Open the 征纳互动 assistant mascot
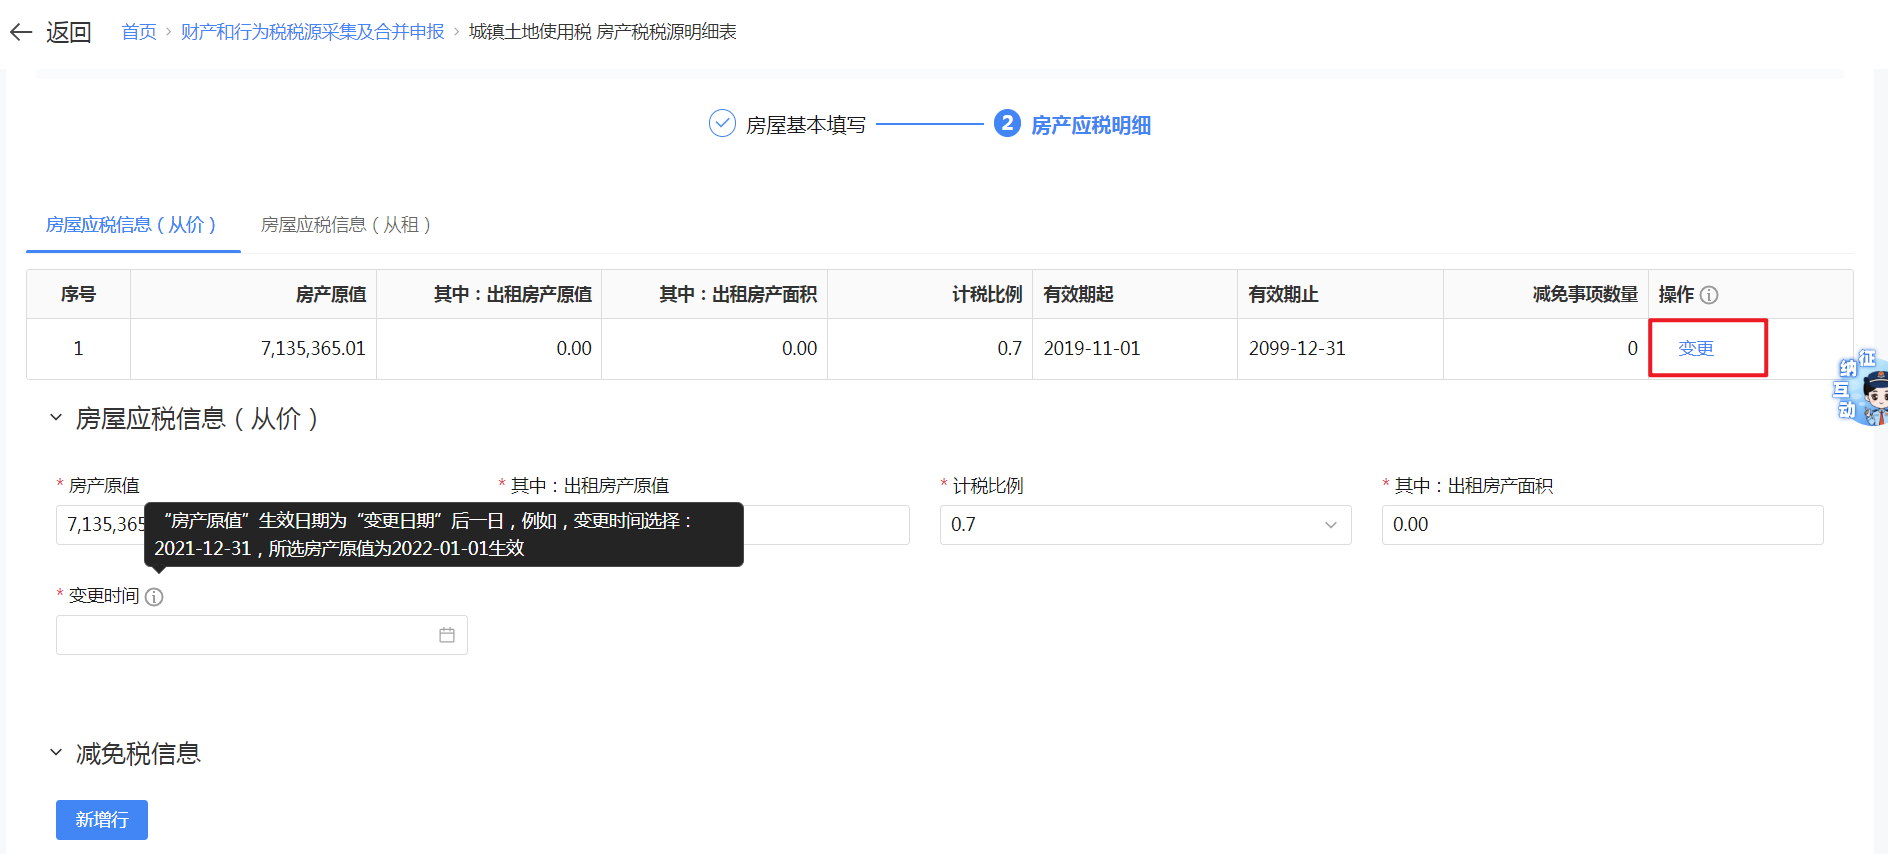 click(1864, 388)
